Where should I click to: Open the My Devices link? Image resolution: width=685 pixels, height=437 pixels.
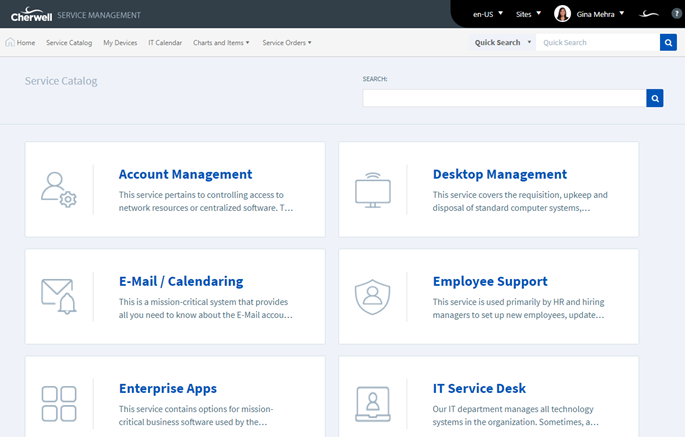(x=120, y=43)
